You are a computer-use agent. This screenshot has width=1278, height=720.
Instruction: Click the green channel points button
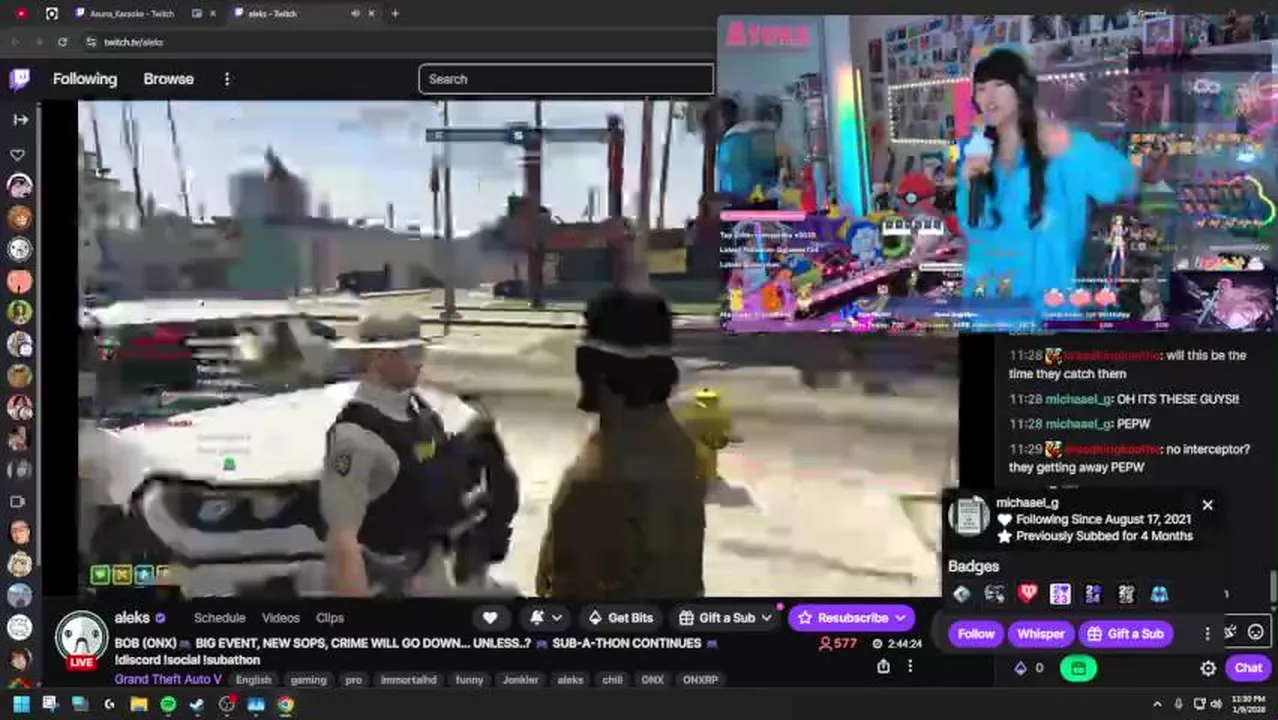1078,668
